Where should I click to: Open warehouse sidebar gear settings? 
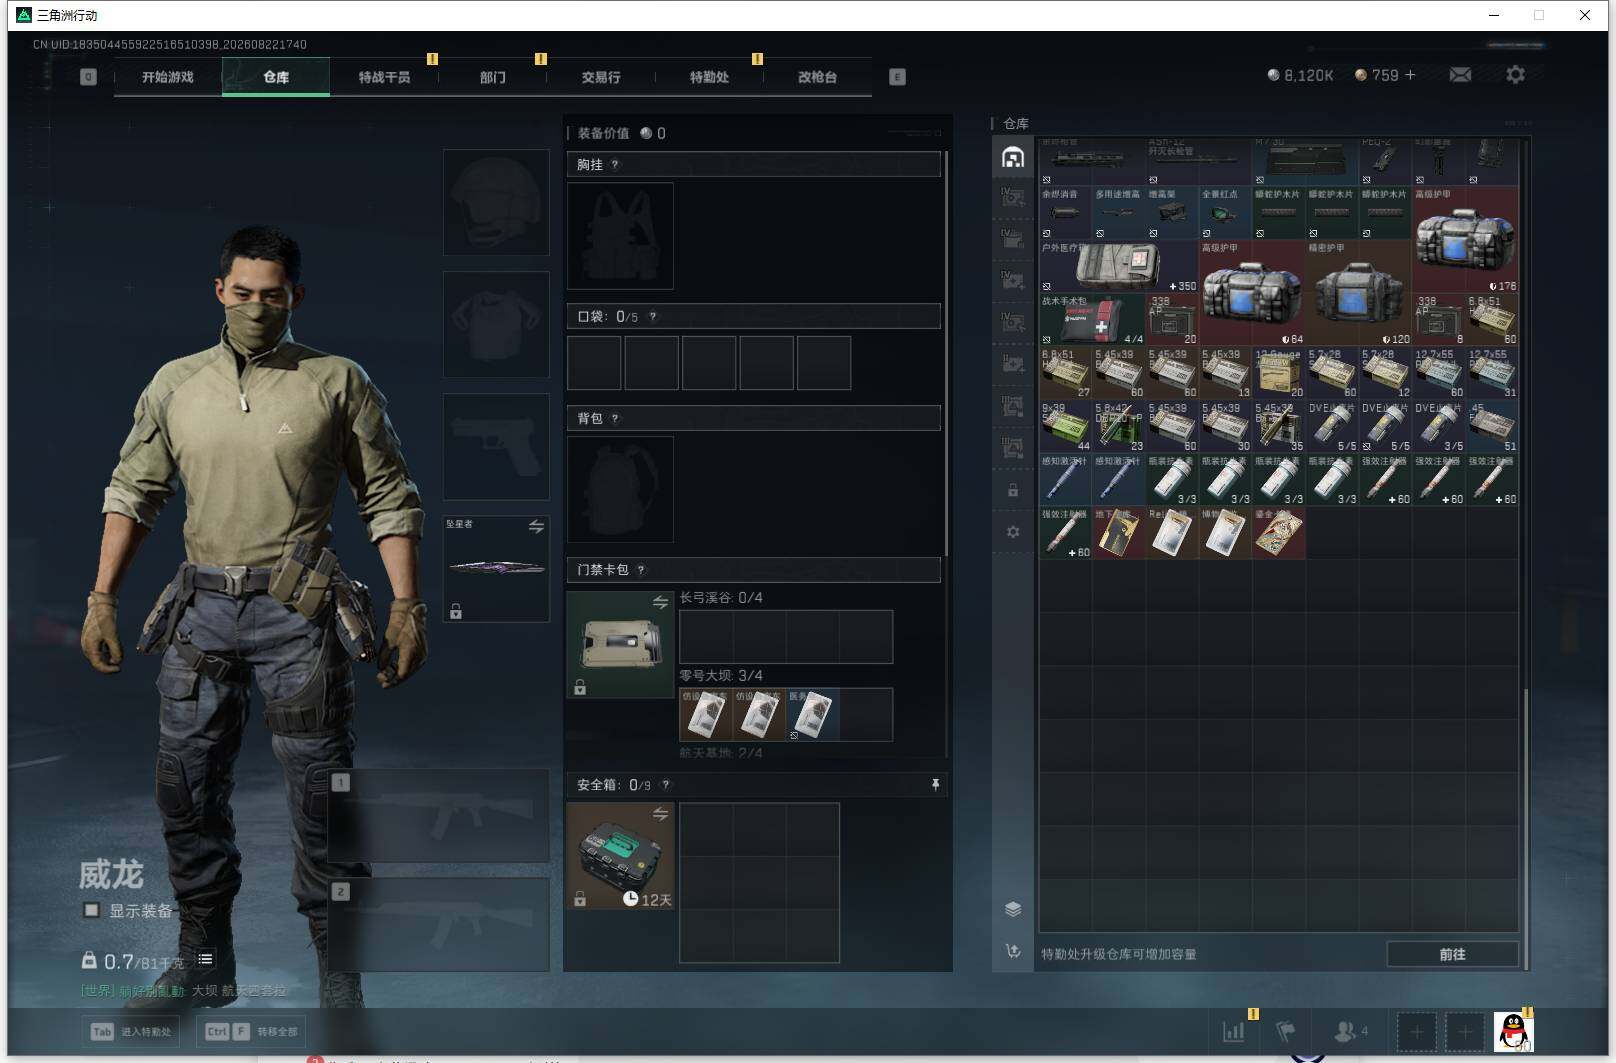(x=1013, y=532)
